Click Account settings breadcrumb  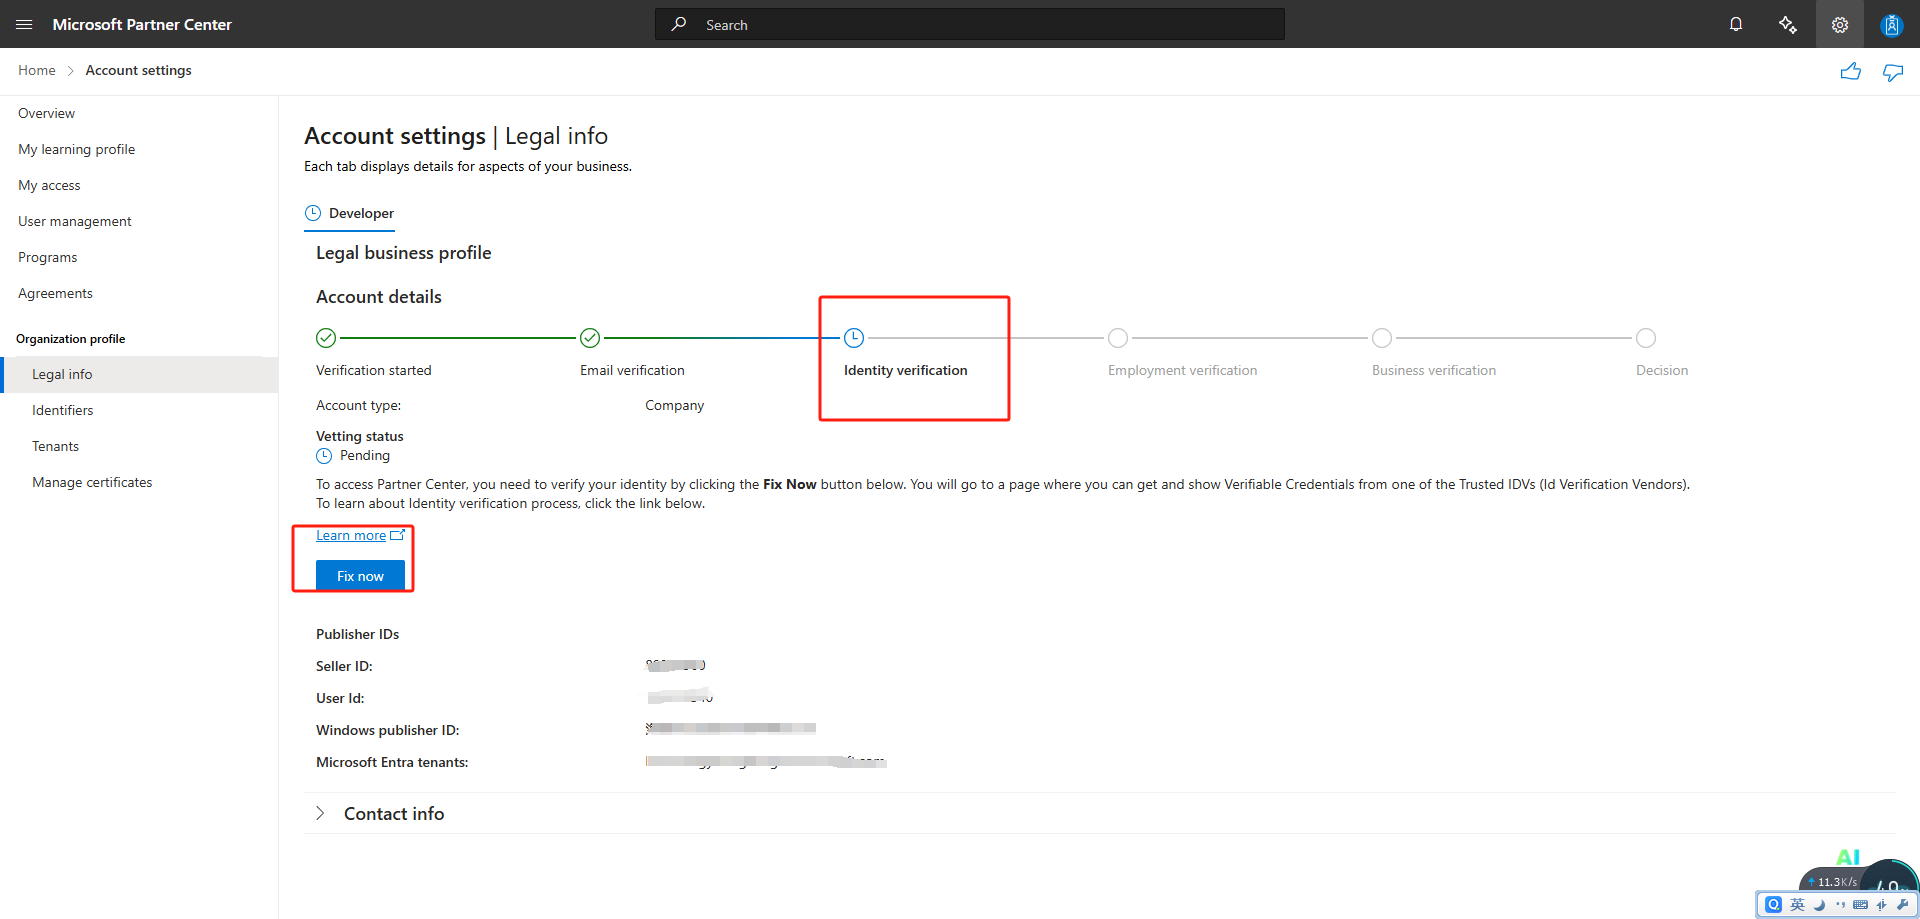(x=139, y=70)
